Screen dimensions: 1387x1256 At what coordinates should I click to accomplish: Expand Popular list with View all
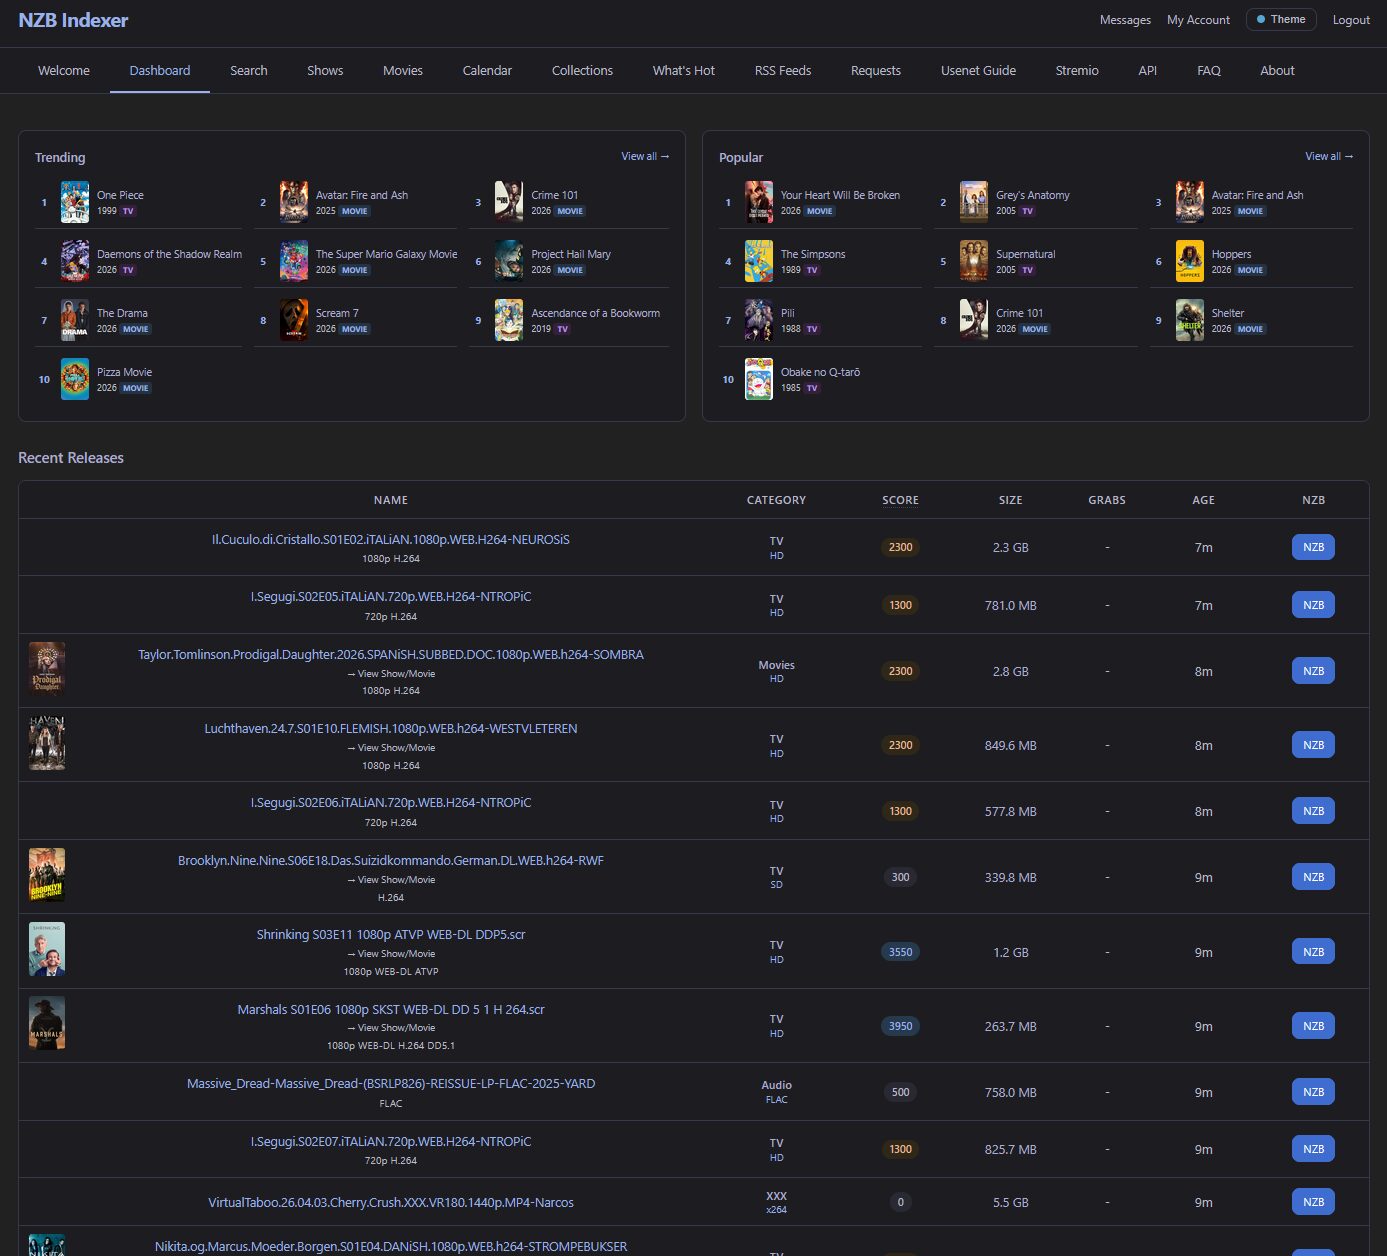tap(1329, 157)
